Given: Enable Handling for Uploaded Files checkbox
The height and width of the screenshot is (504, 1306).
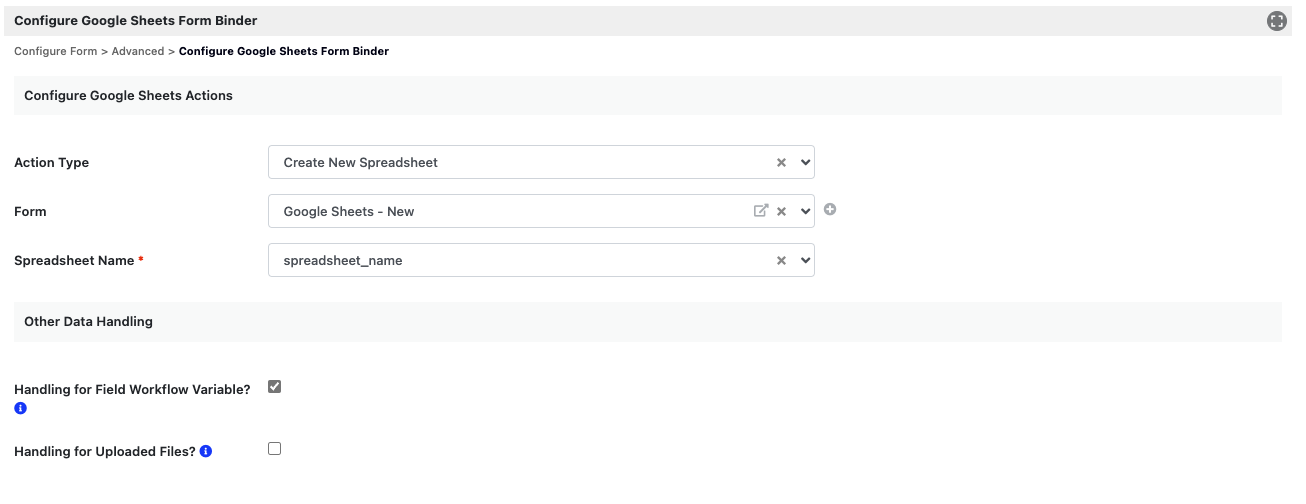Looking at the screenshot, I should pos(275,449).
